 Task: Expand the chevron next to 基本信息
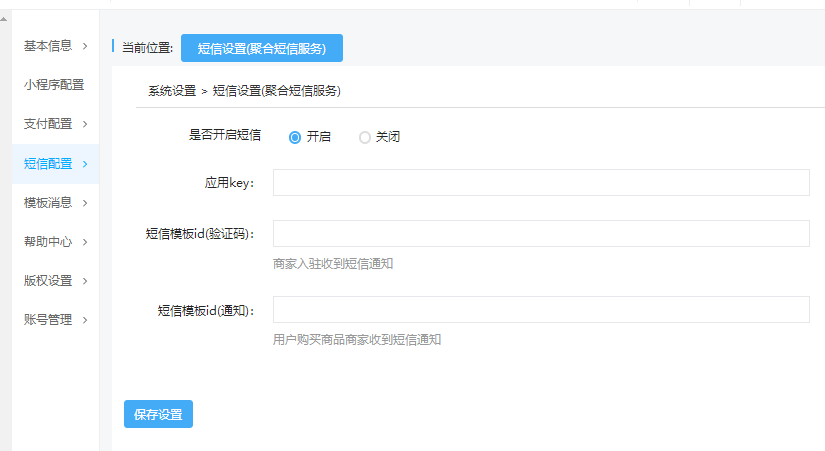click(x=85, y=46)
